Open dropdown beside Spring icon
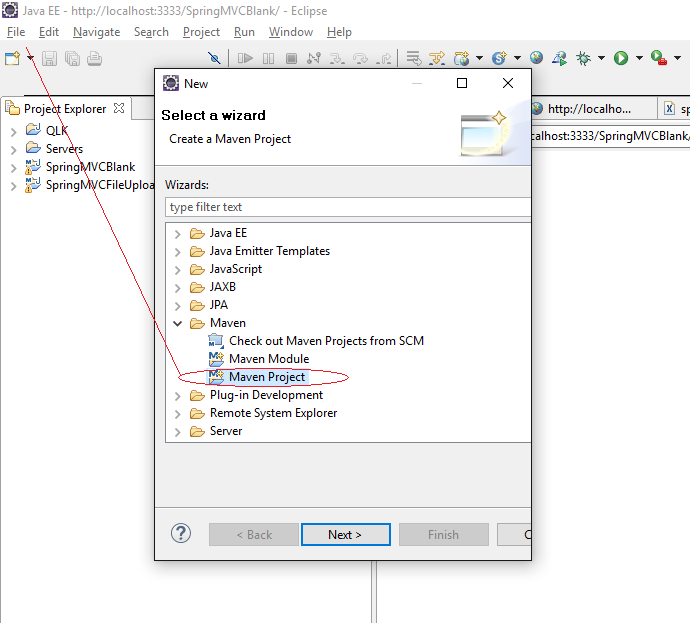 518,58
